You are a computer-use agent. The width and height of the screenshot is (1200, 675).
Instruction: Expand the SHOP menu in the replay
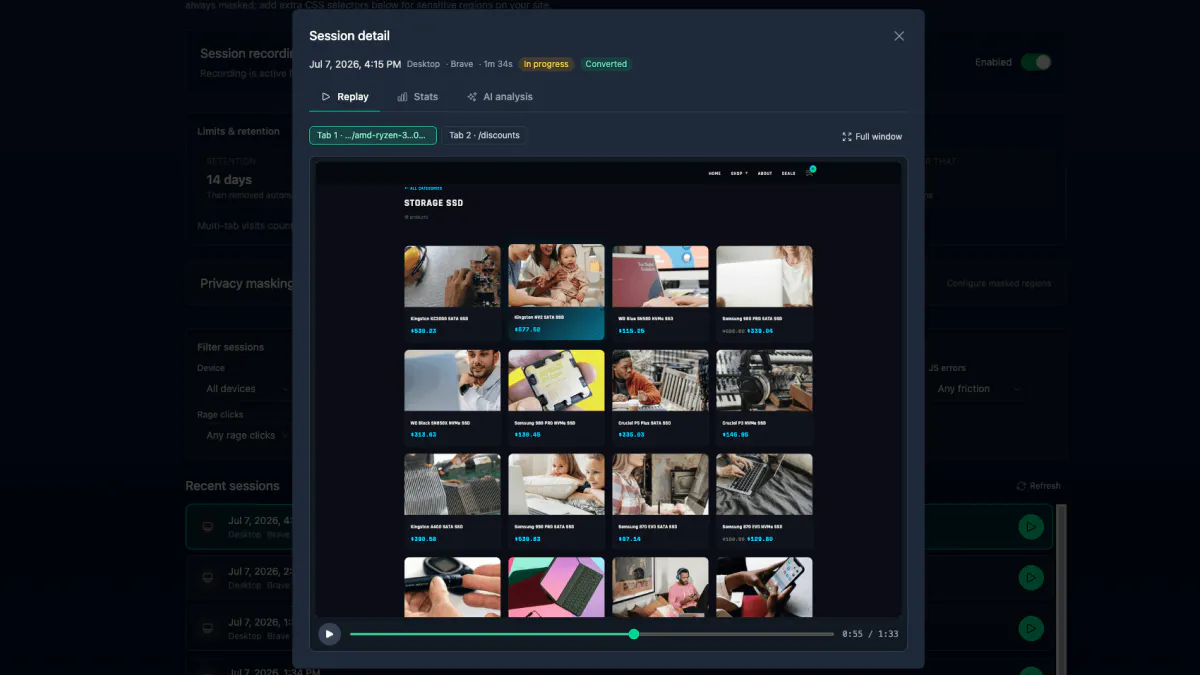[x=740, y=173]
